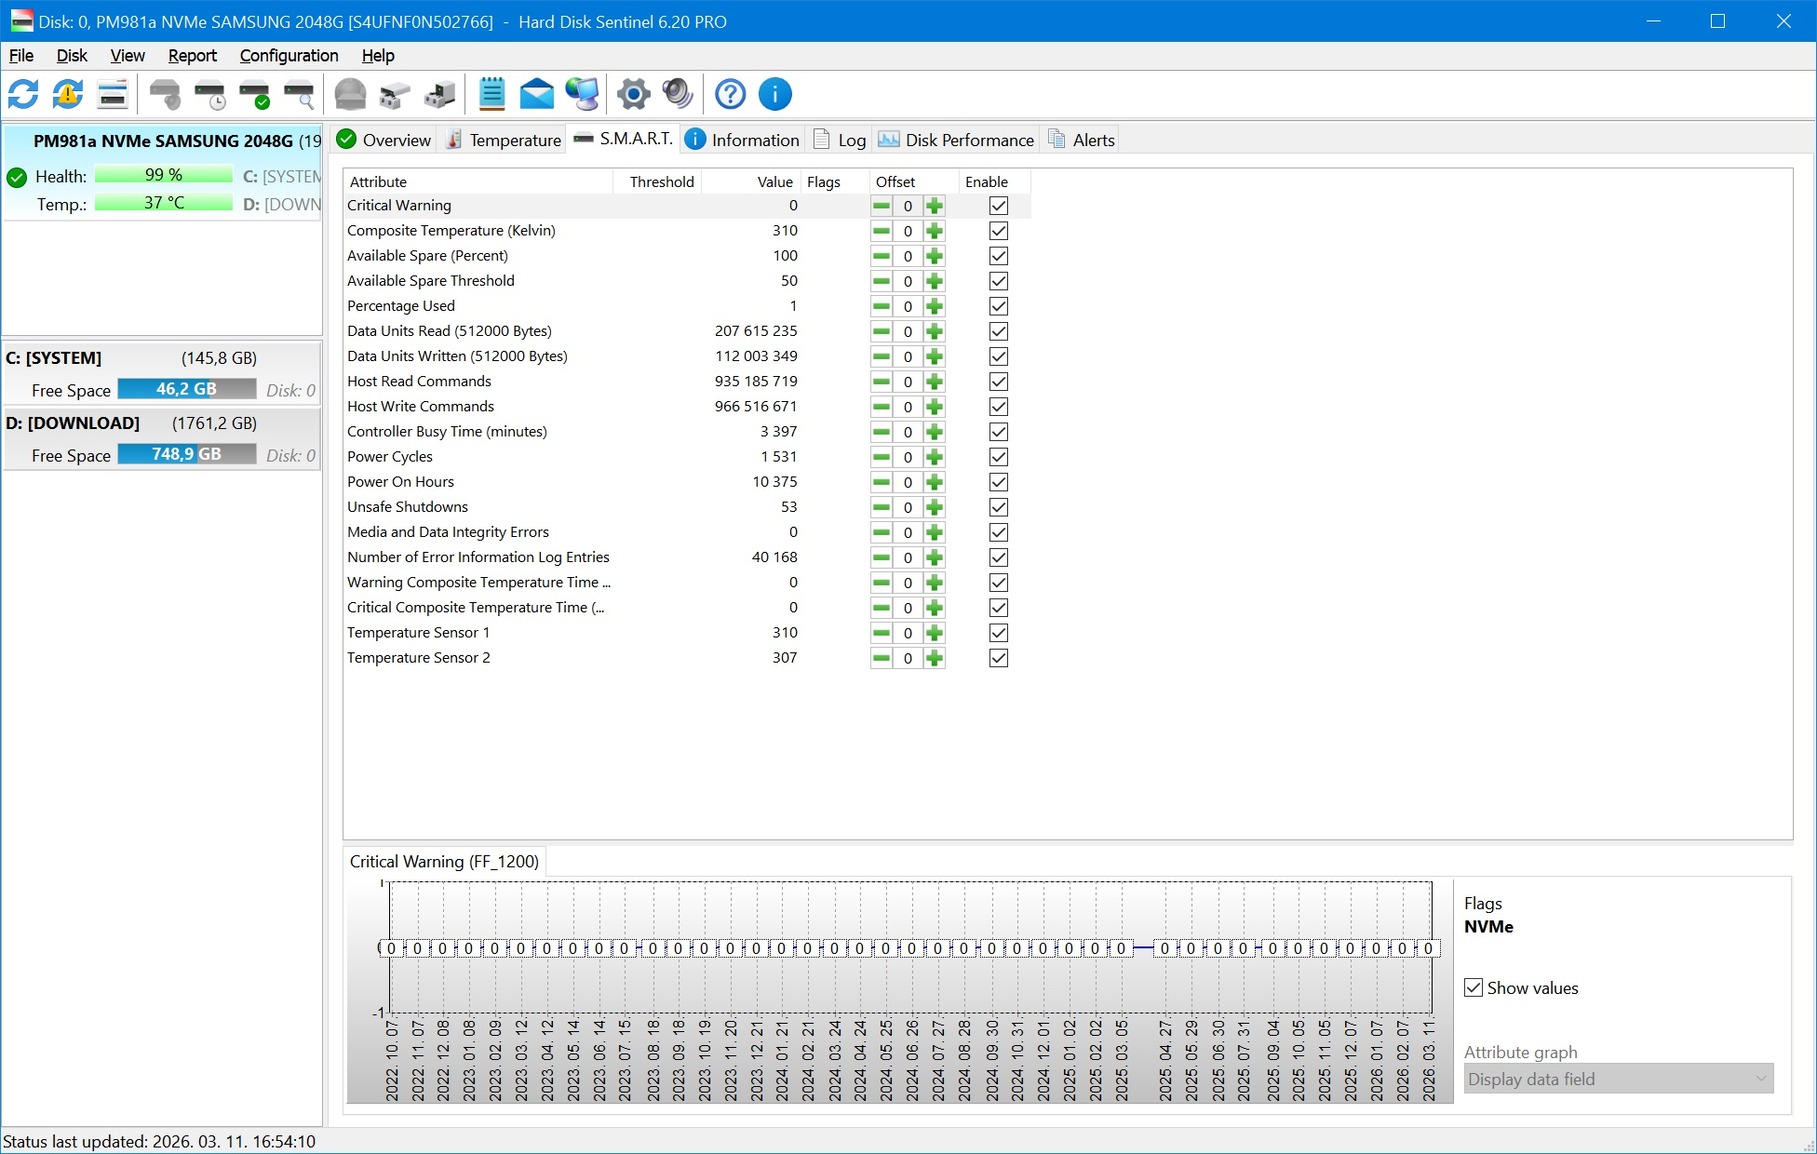Click the 46,2 GB free space bar

(x=187, y=389)
